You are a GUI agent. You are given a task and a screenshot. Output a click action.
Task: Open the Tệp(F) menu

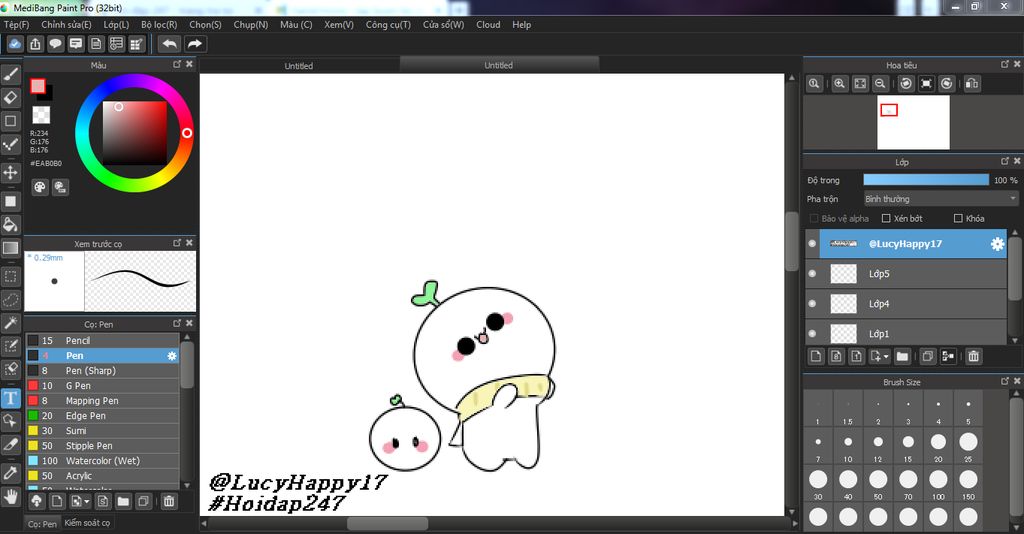click(x=16, y=25)
